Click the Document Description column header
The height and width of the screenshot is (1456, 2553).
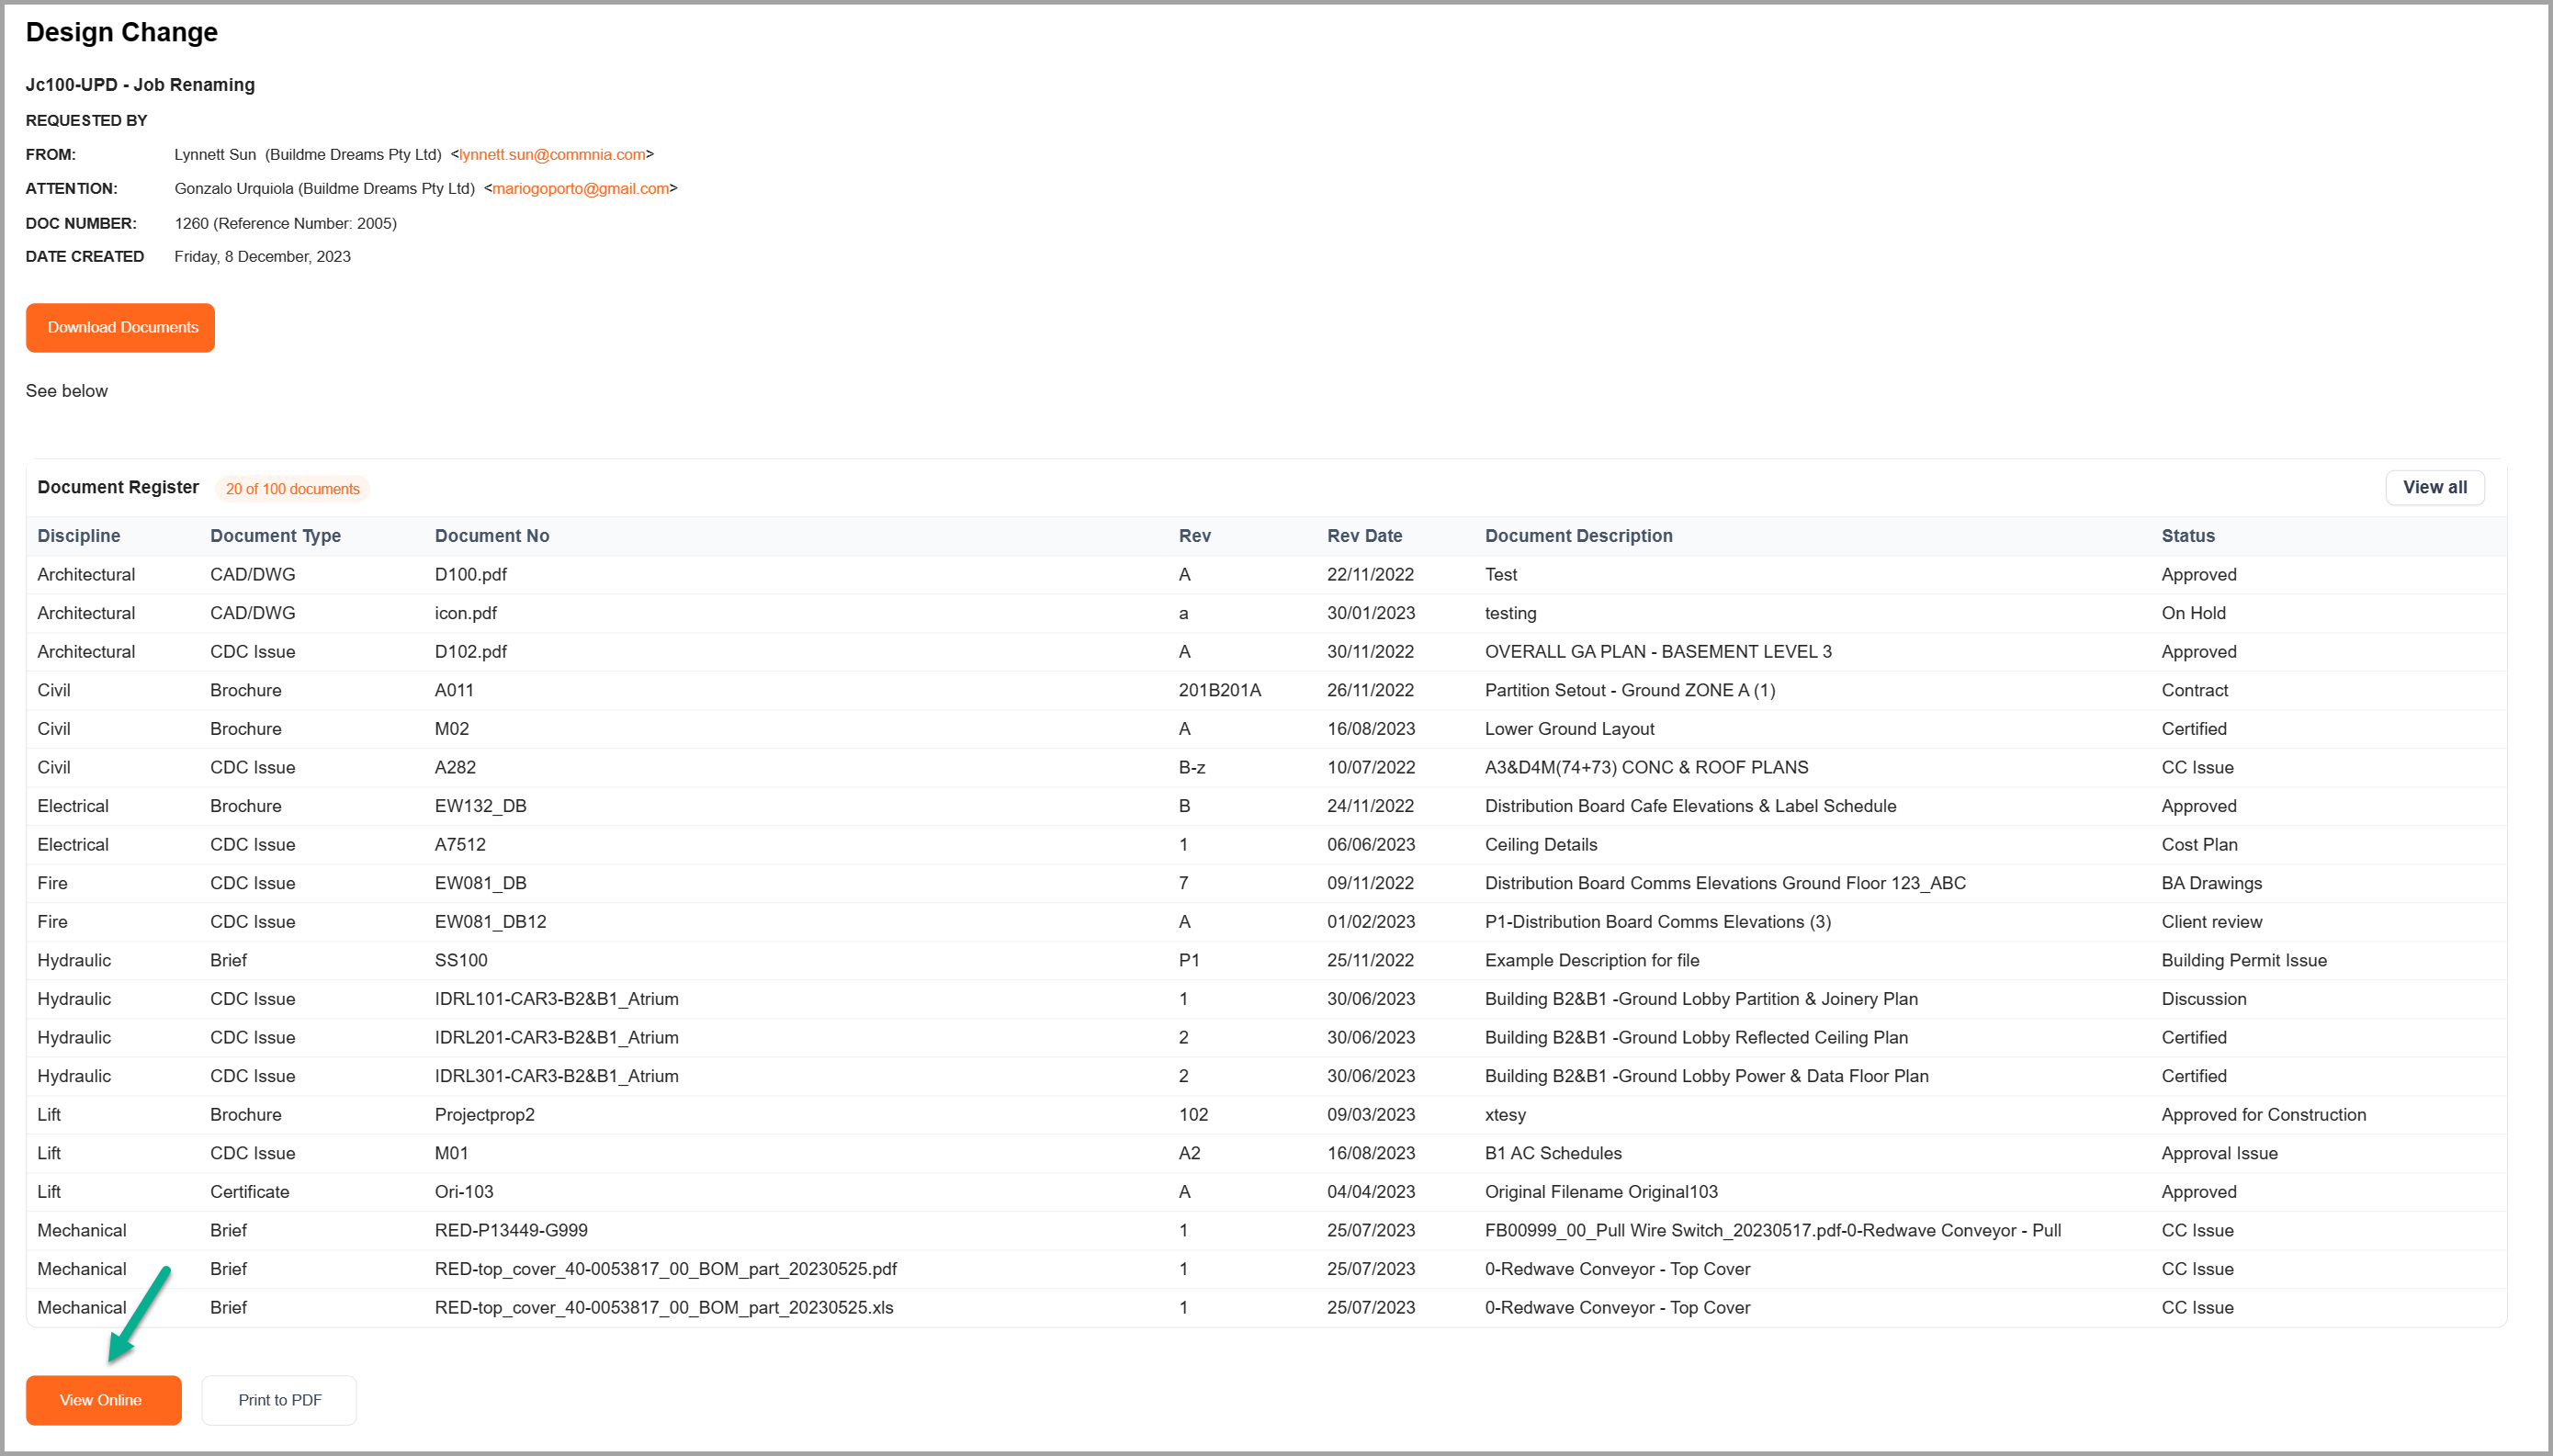coord(1578,536)
